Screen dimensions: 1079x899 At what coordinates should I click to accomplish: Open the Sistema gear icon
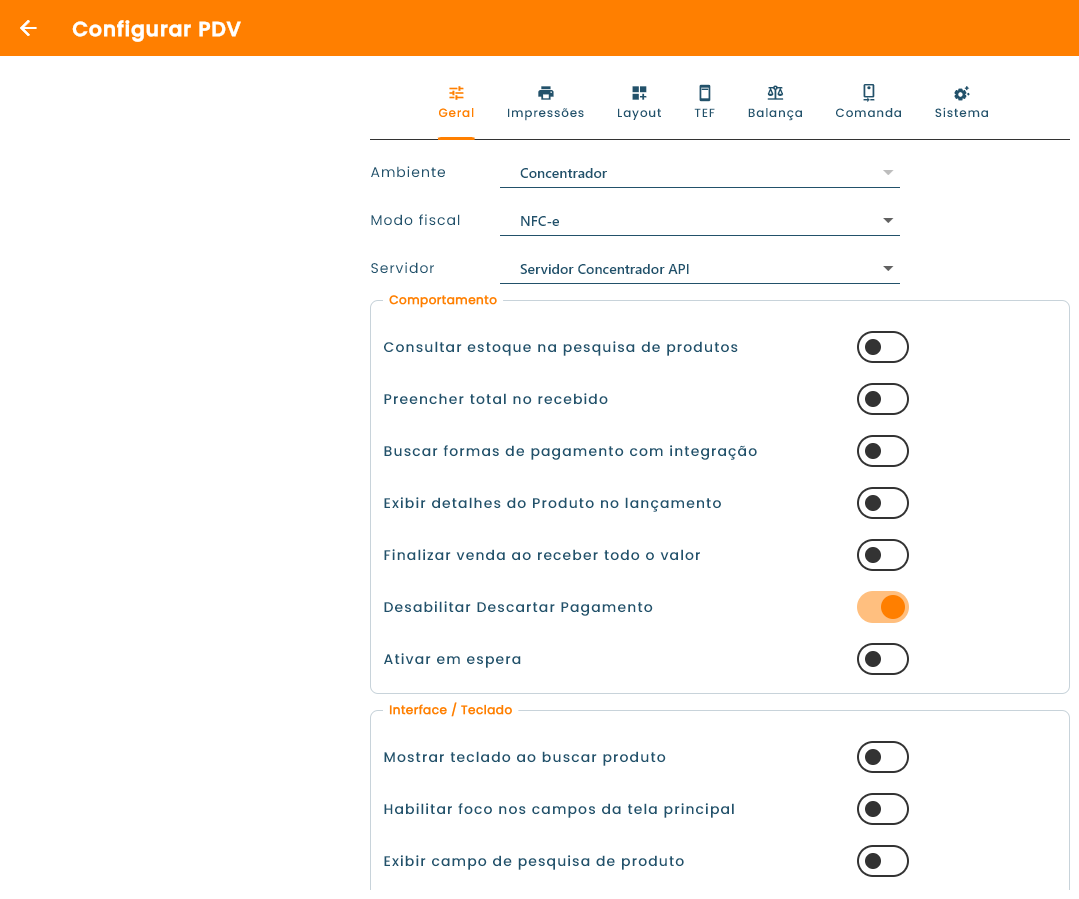[x=961, y=93]
